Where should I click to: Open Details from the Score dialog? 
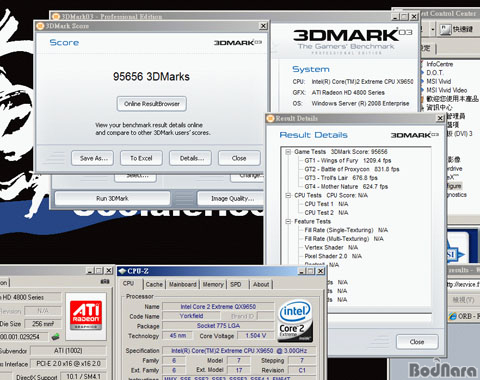click(x=190, y=158)
